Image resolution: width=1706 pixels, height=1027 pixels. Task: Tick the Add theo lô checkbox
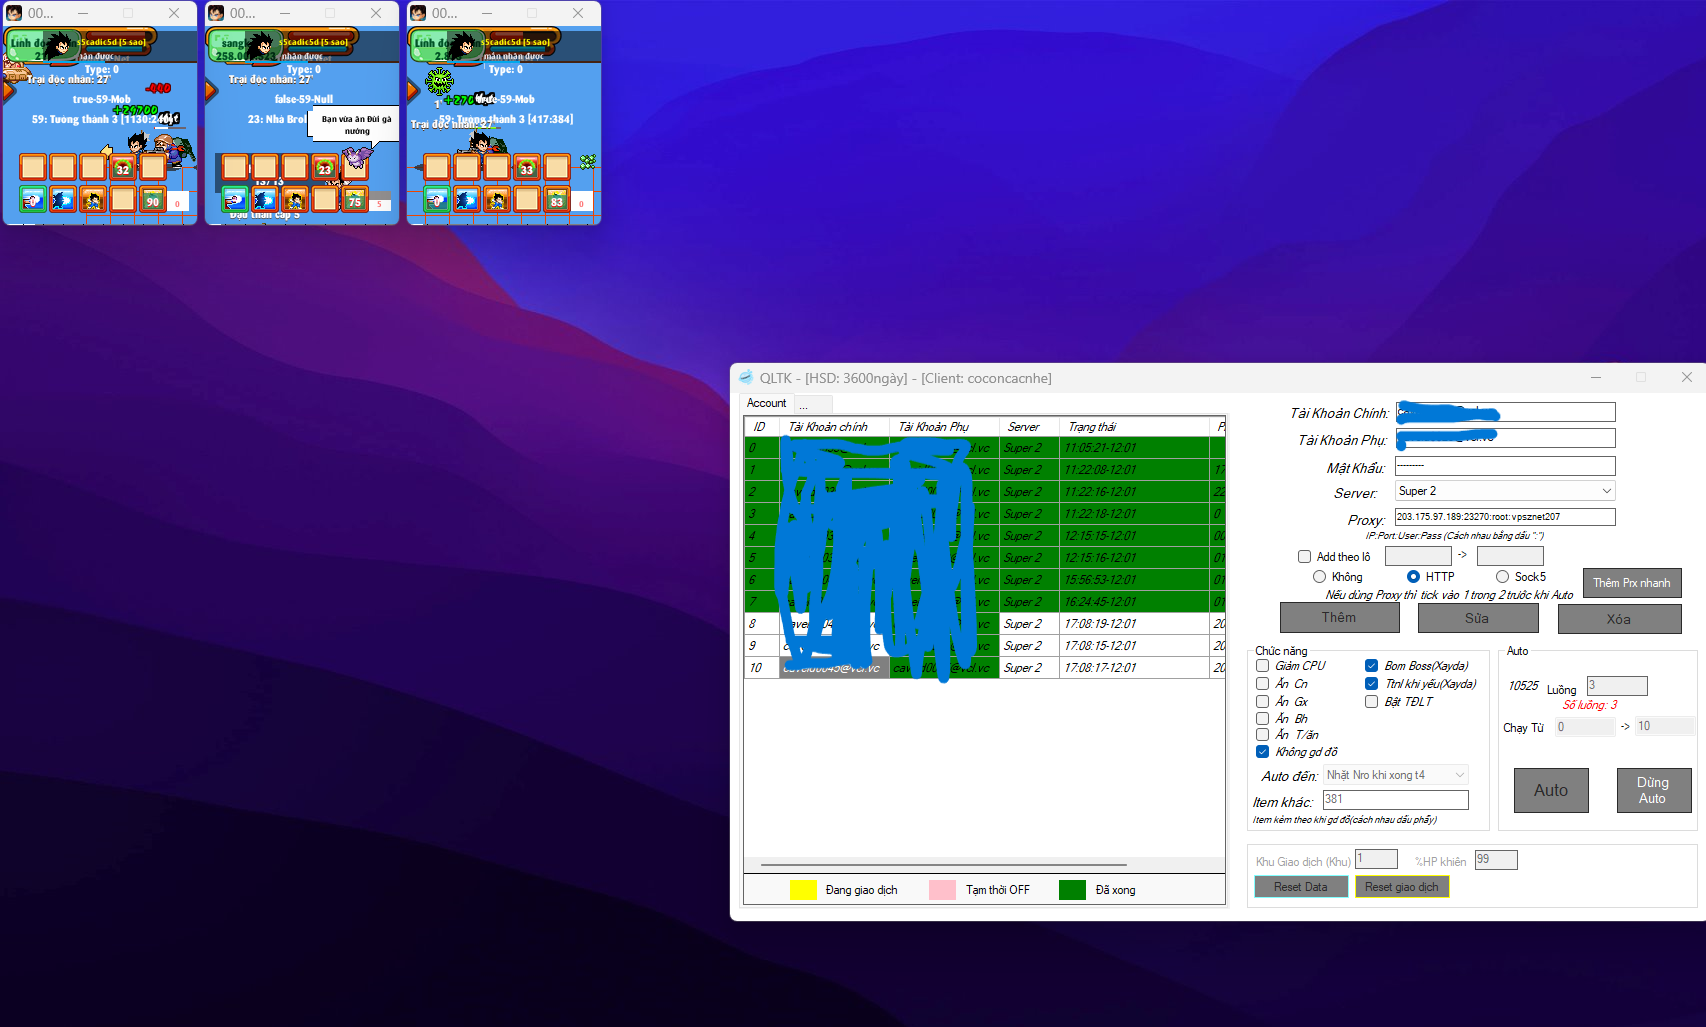tap(1304, 557)
